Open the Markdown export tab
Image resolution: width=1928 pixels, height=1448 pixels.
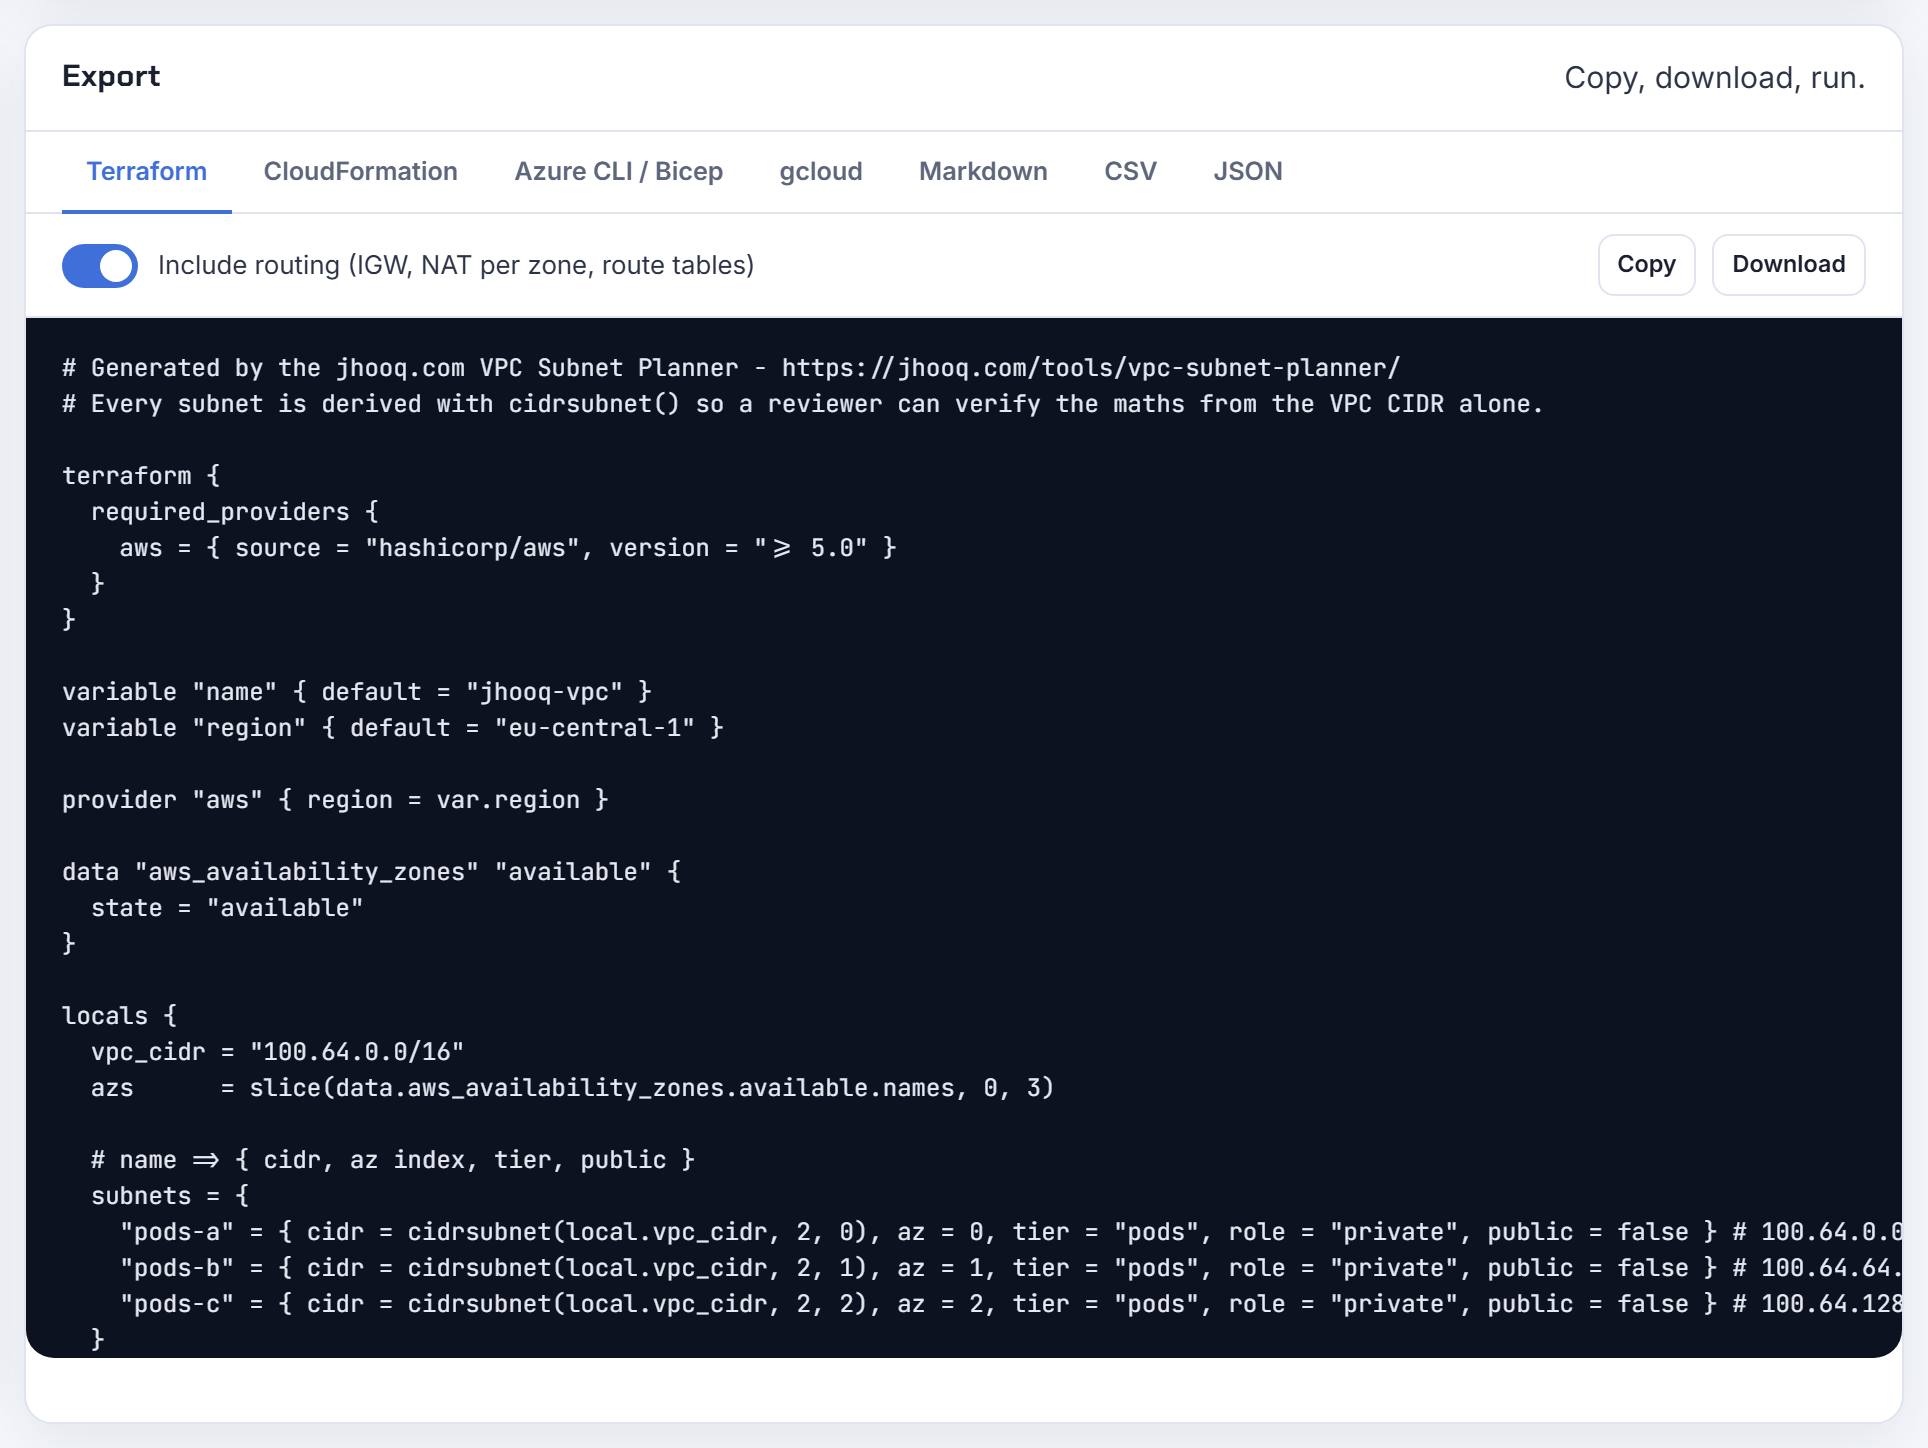[983, 171]
